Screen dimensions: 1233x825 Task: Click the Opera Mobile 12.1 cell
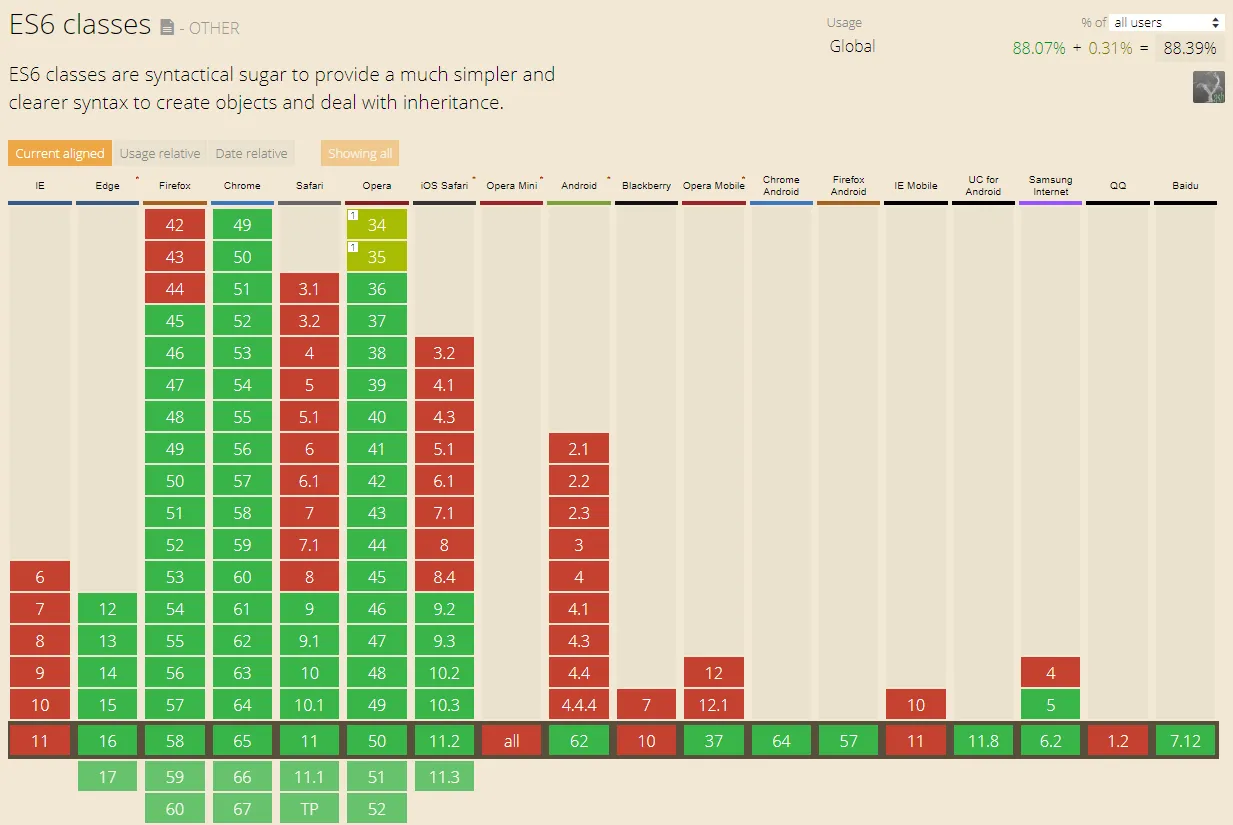pyautogui.click(x=714, y=705)
